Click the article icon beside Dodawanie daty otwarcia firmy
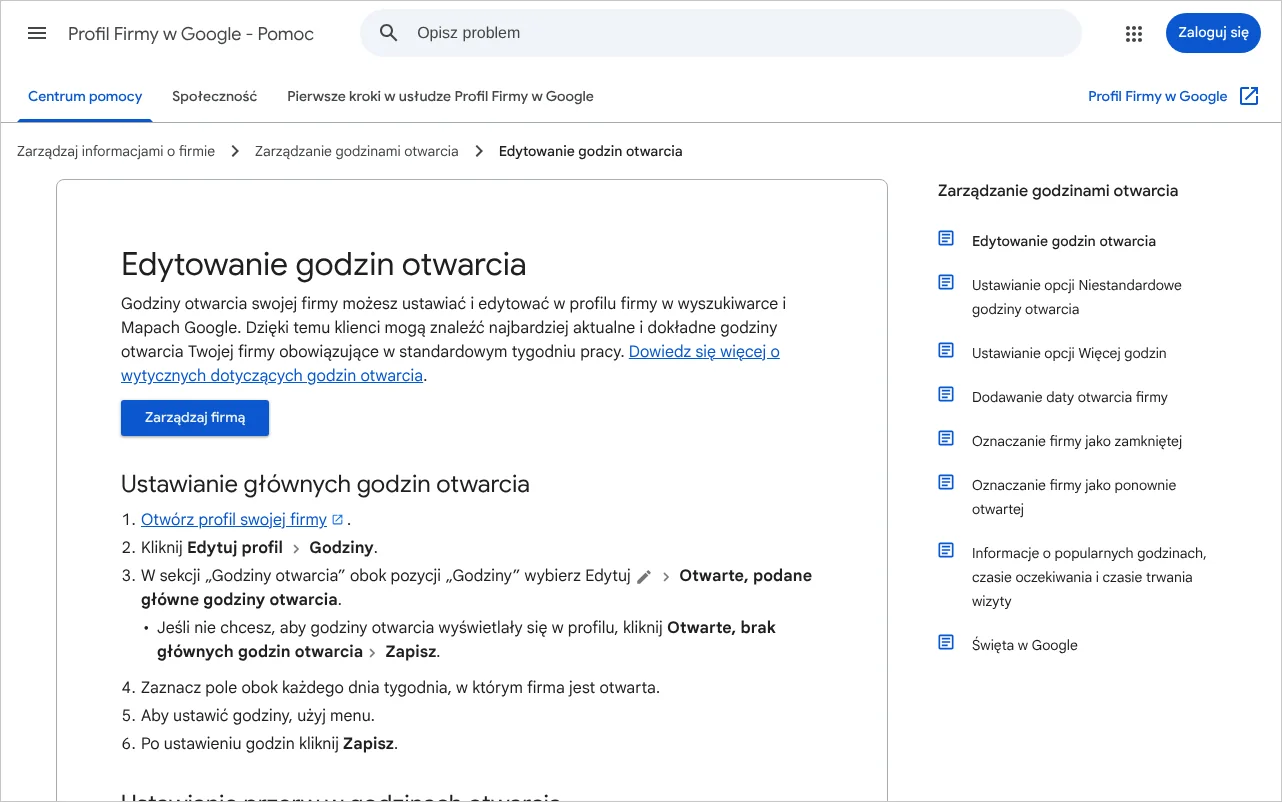This screenshot has width=1282, height=802. [946, 394]
